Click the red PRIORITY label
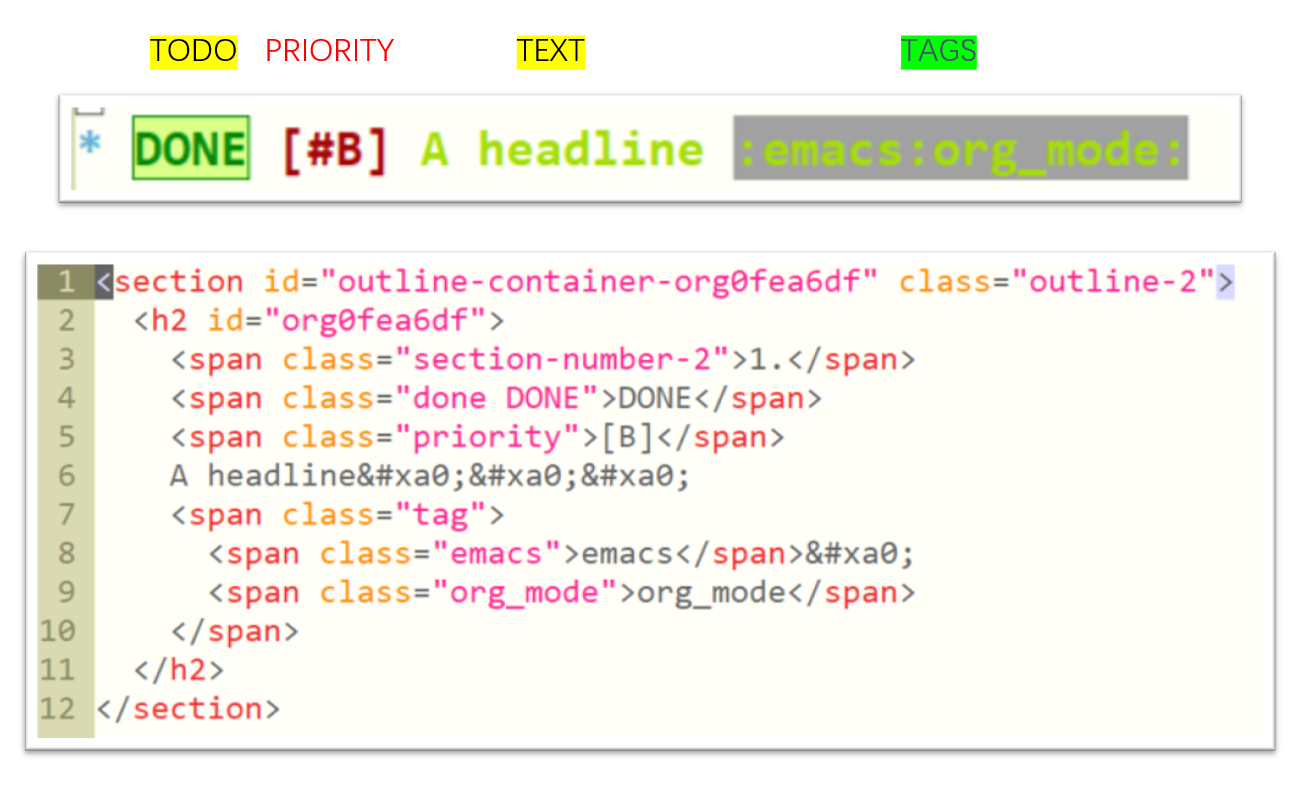Screen dimensions: 1315x786 (329, 51)
